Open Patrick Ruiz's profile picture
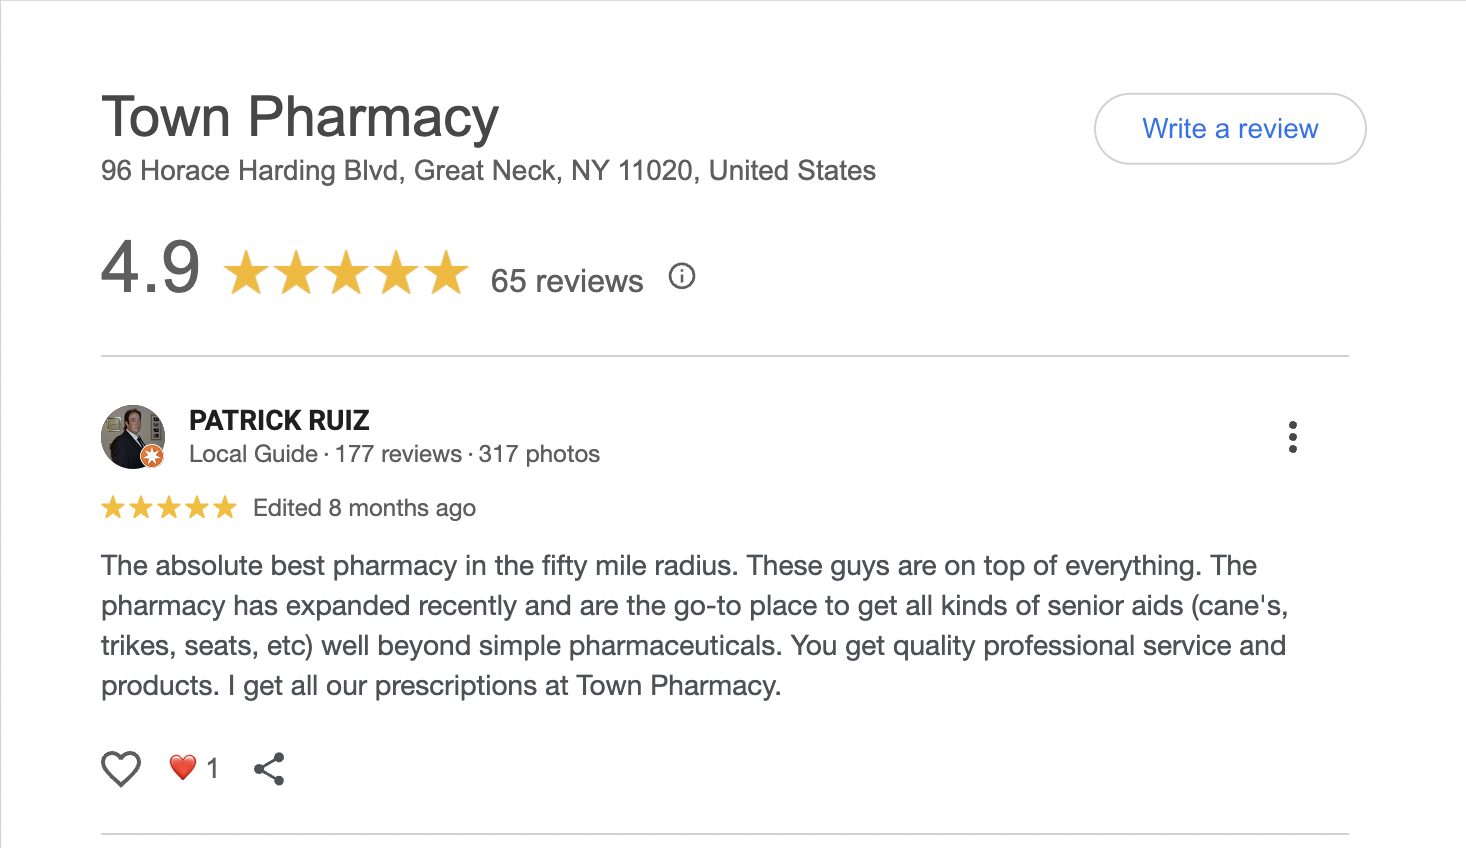Screen dimensions: 1466x848 pos(133,437)
